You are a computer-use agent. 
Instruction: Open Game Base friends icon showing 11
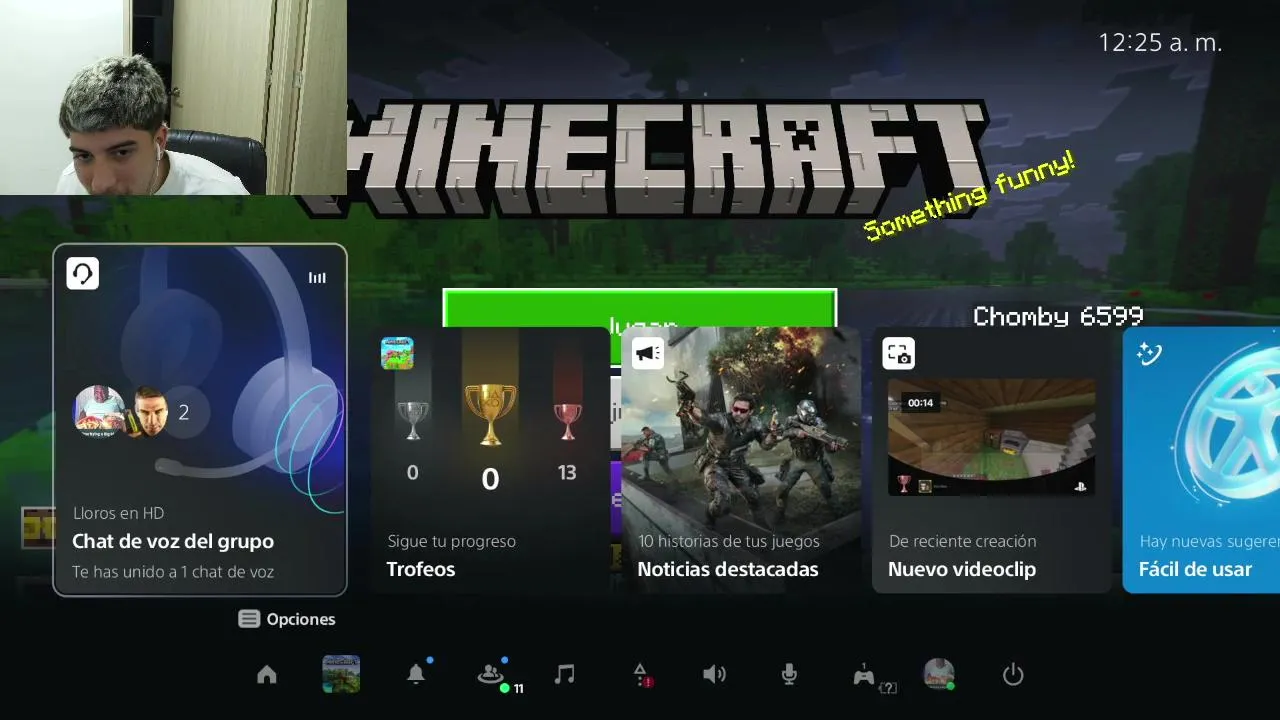pyautogui.click(x=493, y=675)
